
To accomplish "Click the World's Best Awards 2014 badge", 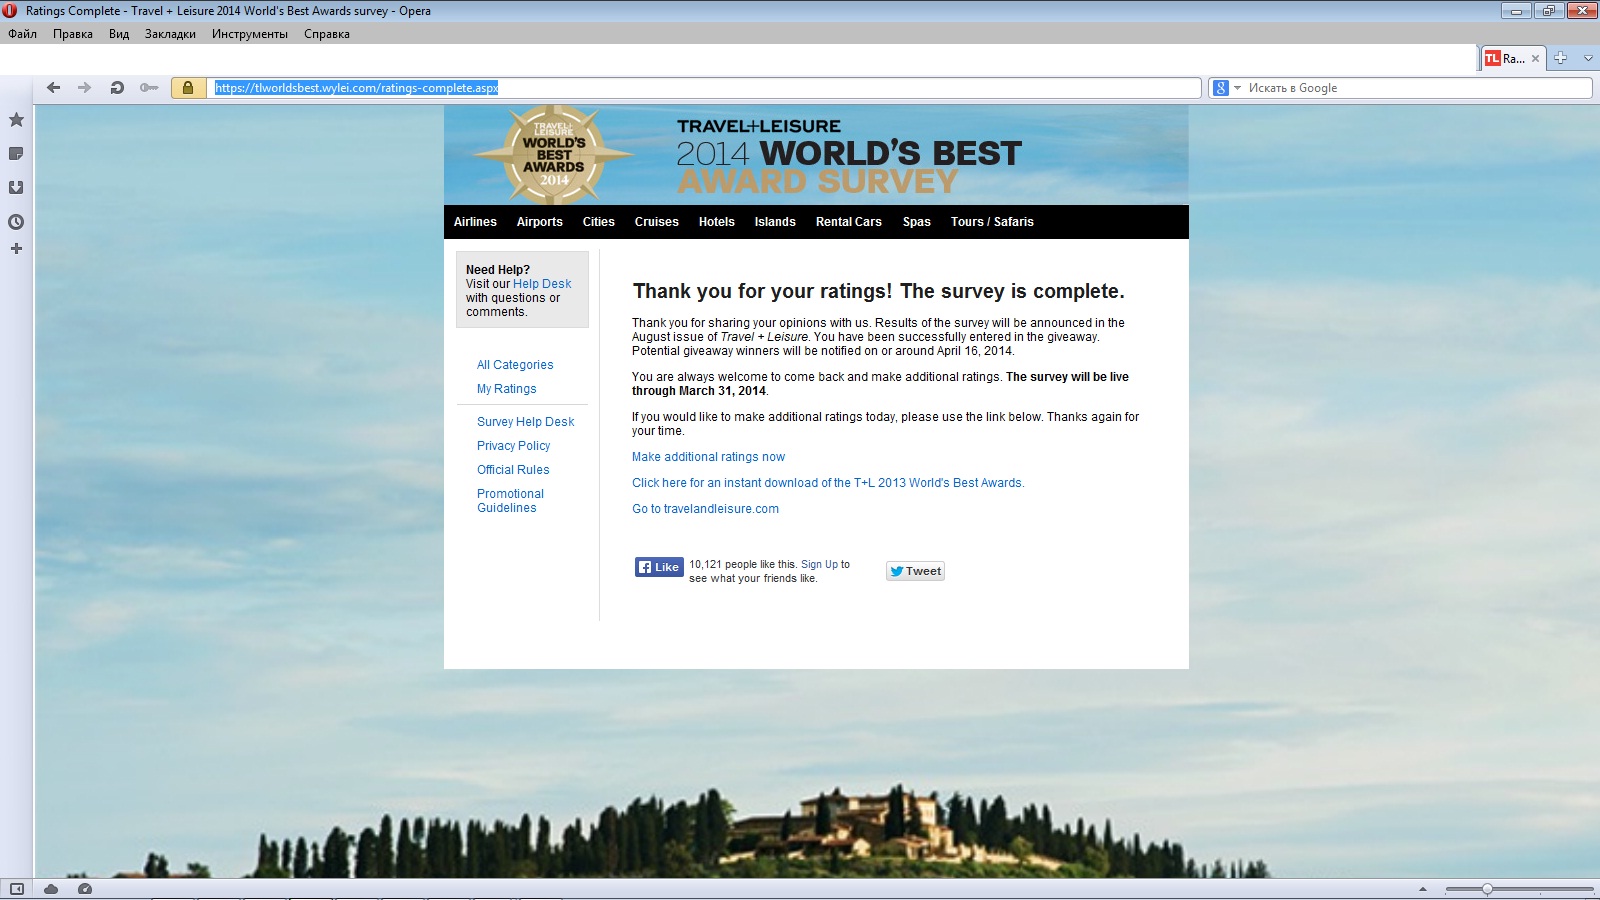I will click(x=554, y=155).
